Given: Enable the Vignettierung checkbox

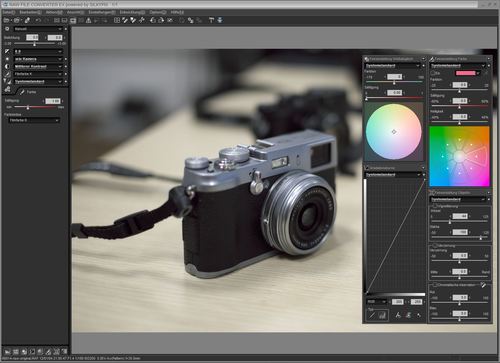Looking at the screenshot, I should point(435,206).
